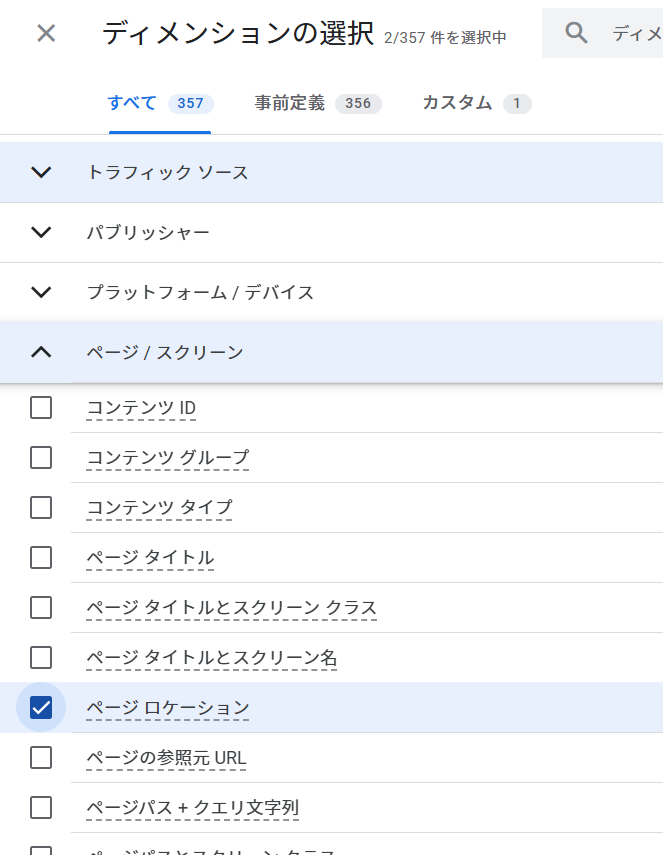The width and height of the screenshot is (663, 855).
Task: Expand プラットフォーム / デバイス category
Action: pos(41,292)
